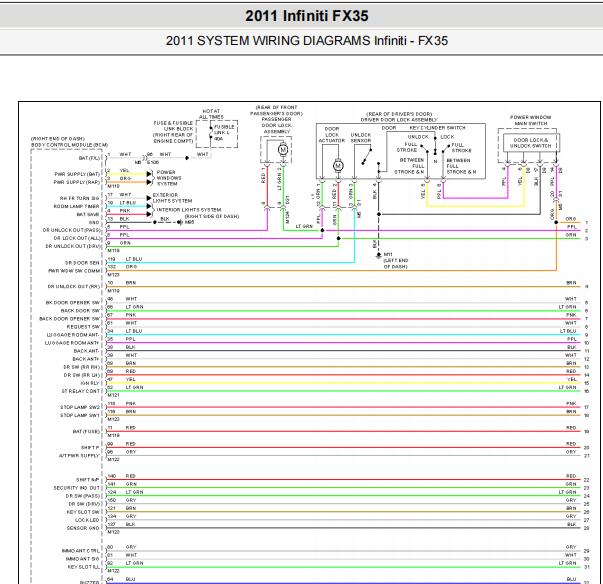This screenshot has height=584, width=603.
Task: Click the 'EXTERIOR LIGHTS SYSTEM' reference
Action: click(x=172, y=198)
